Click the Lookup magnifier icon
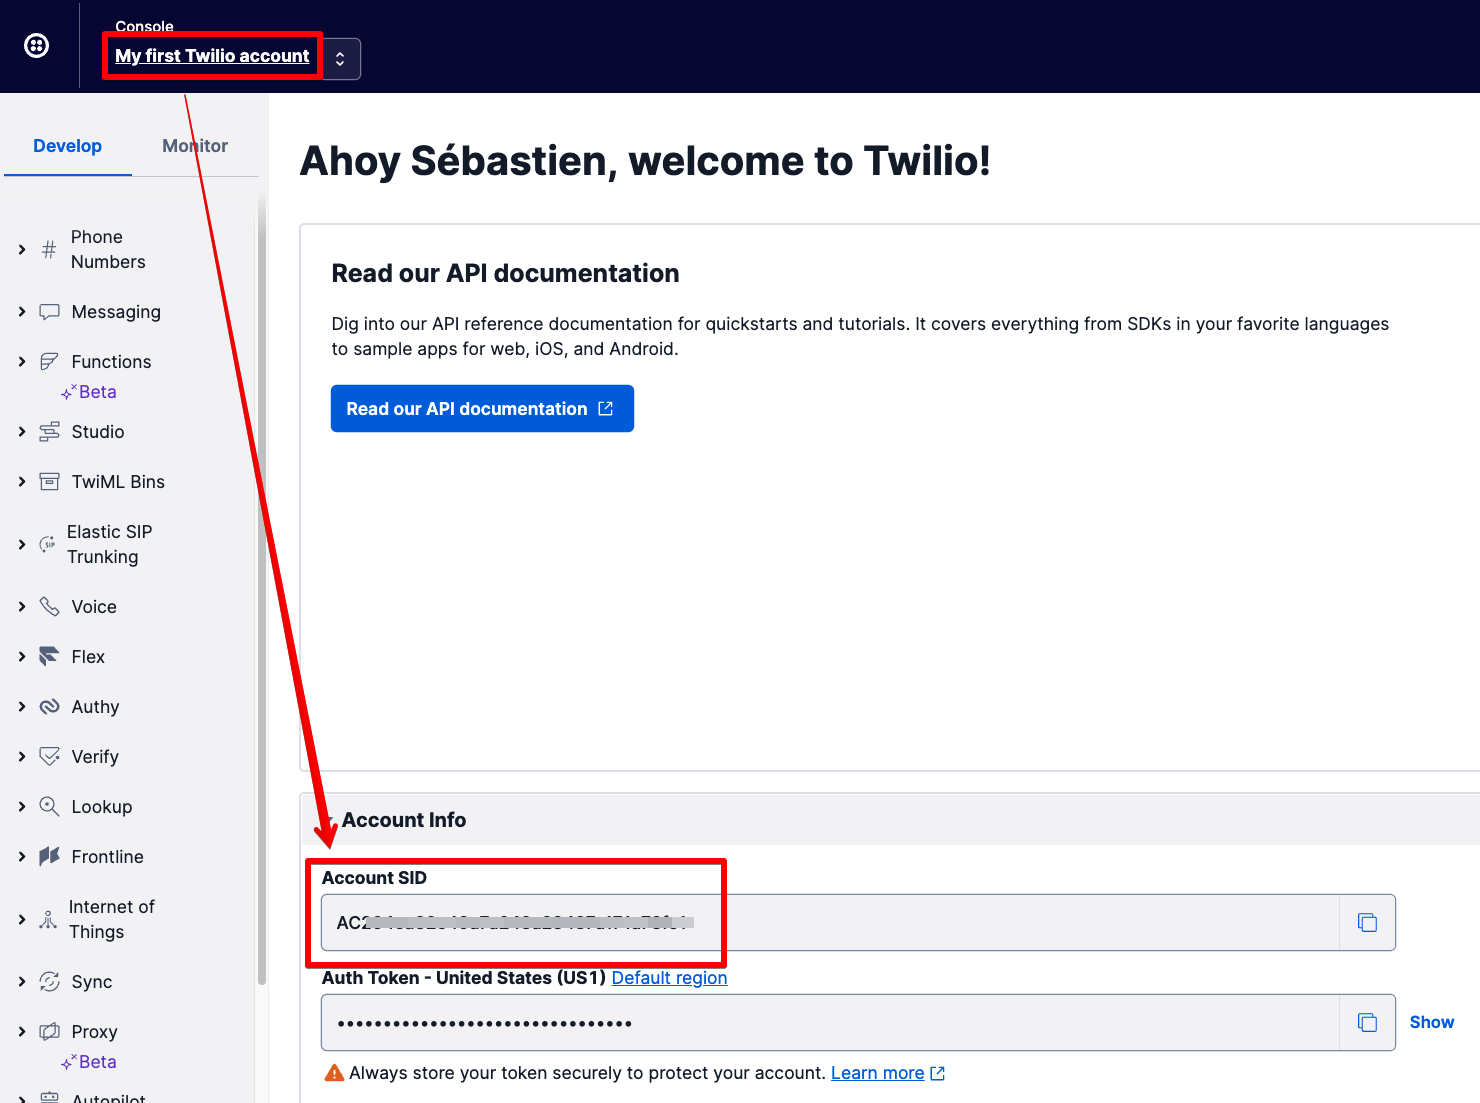The height and width of the screenshot is (1103, 1480). coord(49,807)
